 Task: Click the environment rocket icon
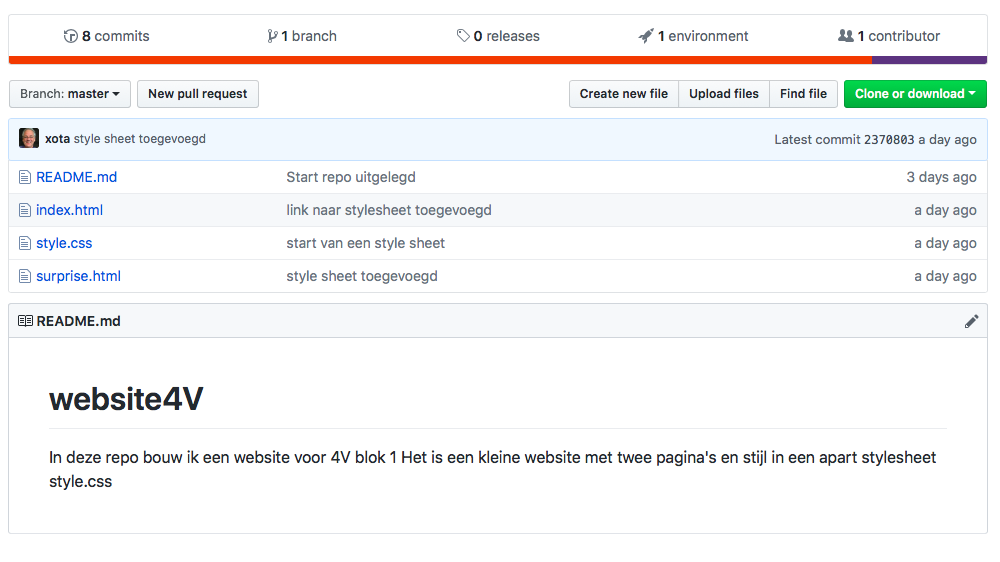click(646, 36)
